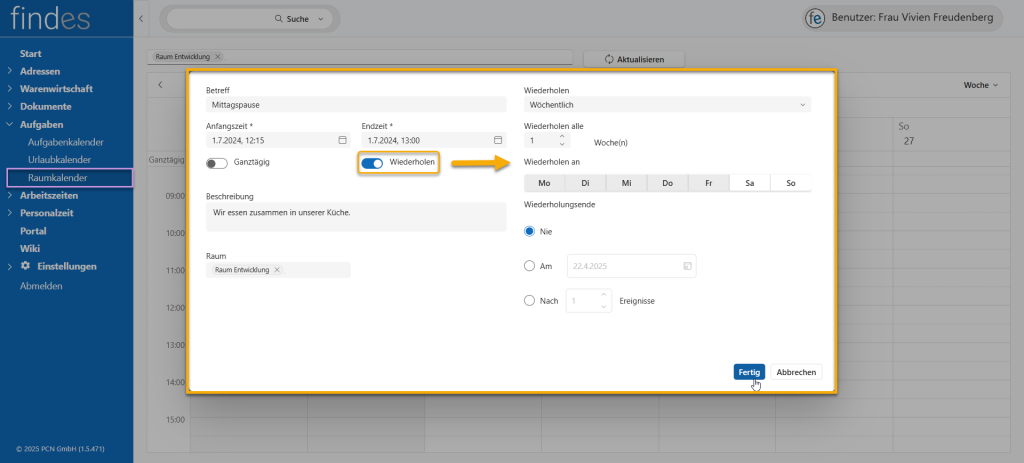Go to the Wiki page
The image size is (1024, 463).
tap(30, 249)
